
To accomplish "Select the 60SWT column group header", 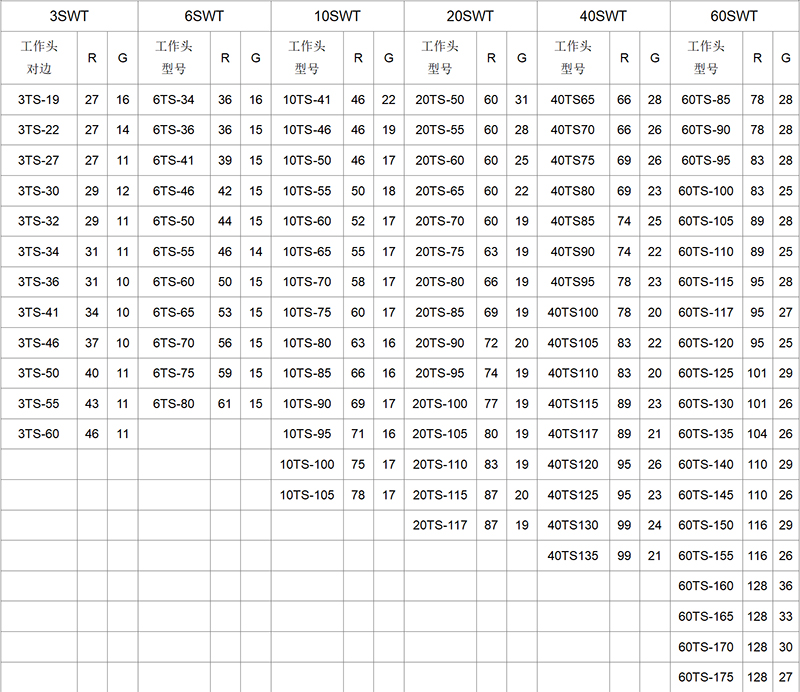I will [735, 16].
